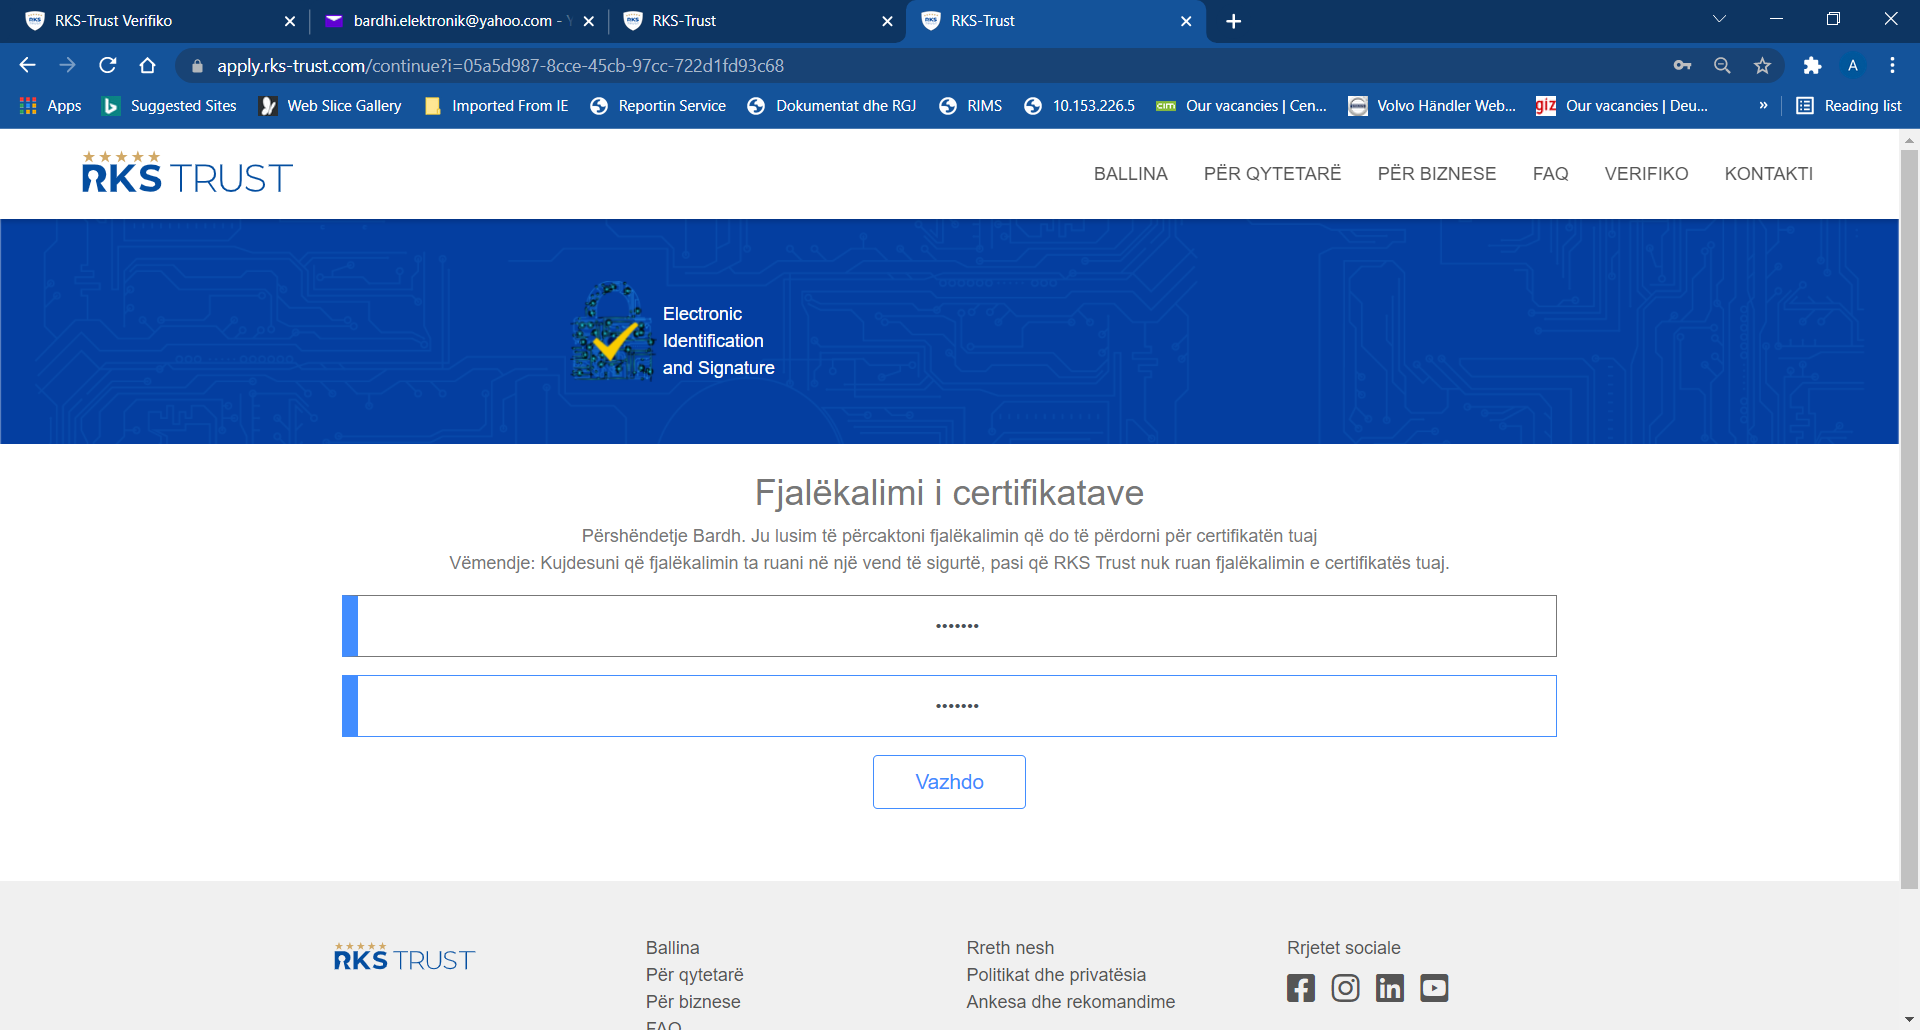
Task: Open the saved passwords key icon
Action: coord(1682,65)
